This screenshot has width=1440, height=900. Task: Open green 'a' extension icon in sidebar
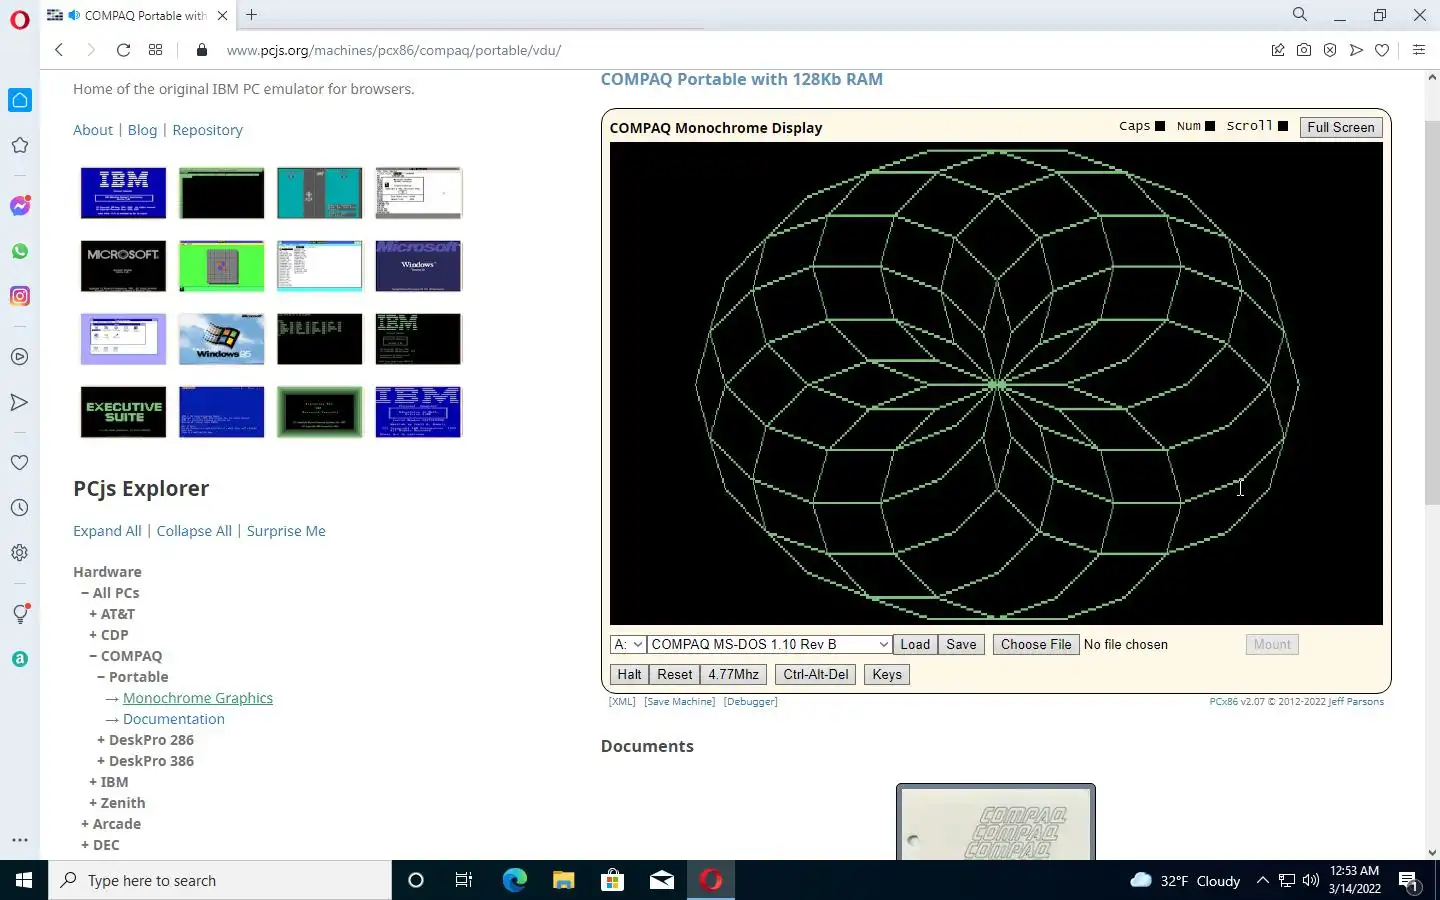(20, 659)
